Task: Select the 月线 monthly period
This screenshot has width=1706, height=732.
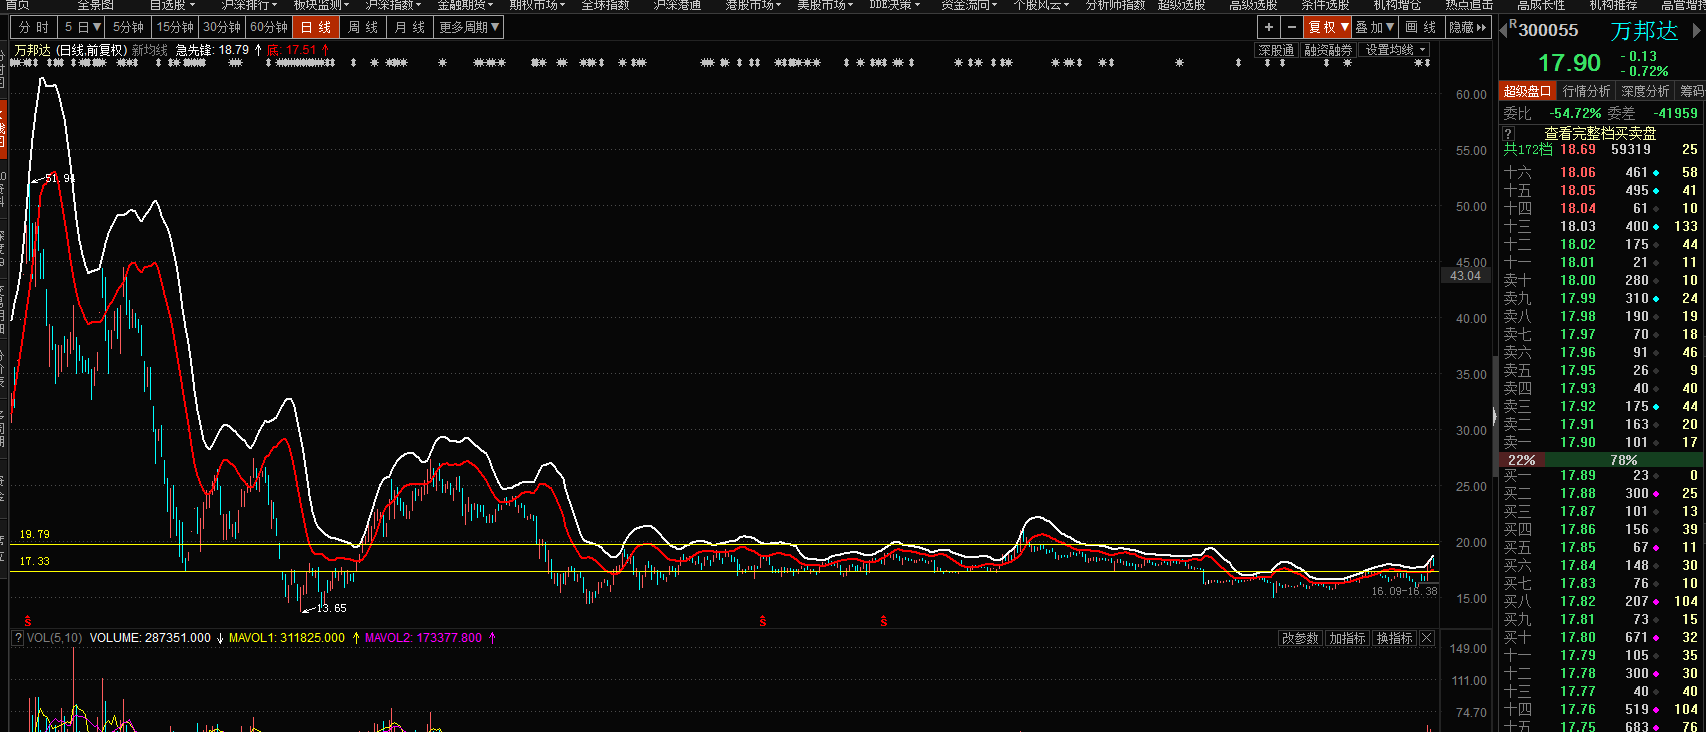Action: point(410,27)
